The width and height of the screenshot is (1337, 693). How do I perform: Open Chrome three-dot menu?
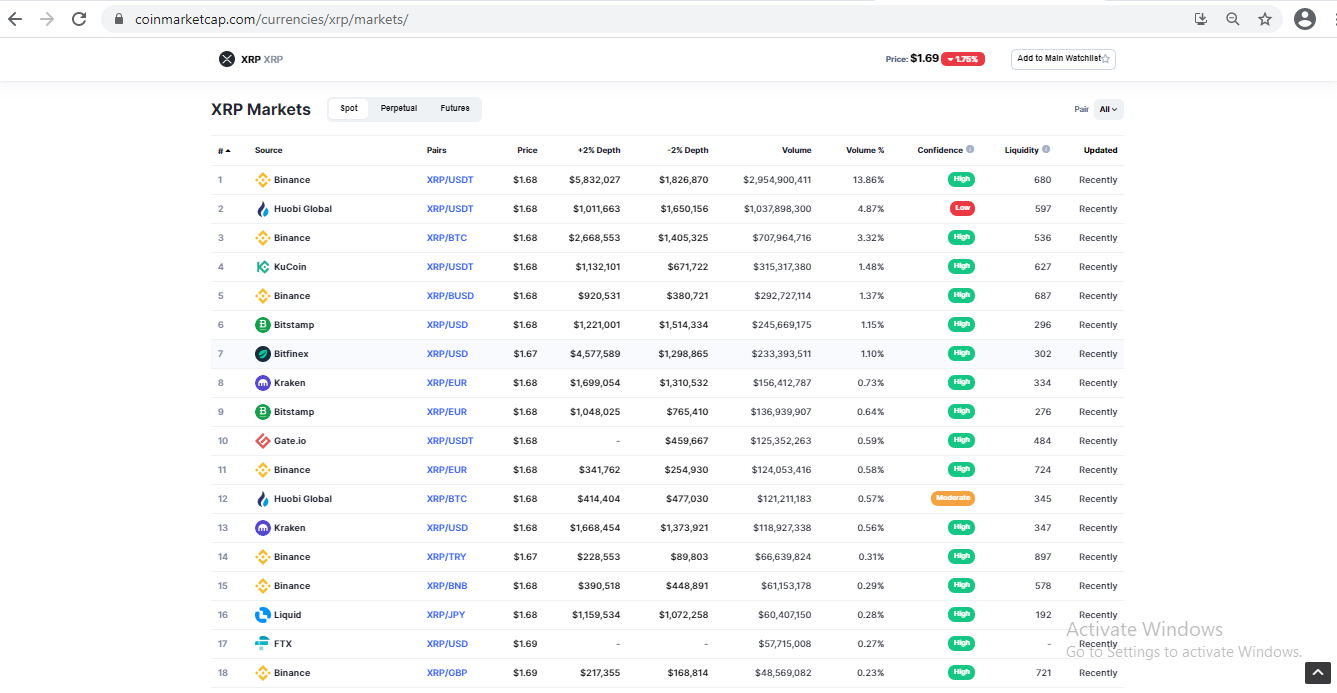point(1333,19)
